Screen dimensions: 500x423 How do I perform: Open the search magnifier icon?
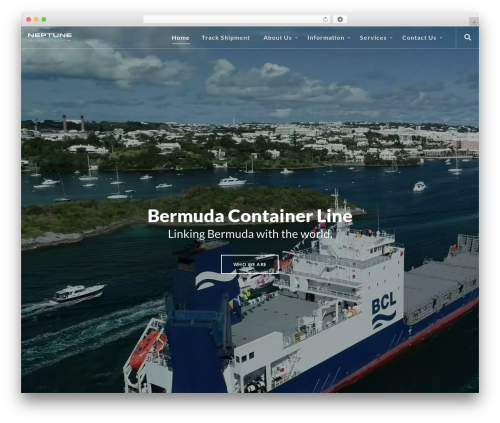pyautogui.click(x=467, y=37)
